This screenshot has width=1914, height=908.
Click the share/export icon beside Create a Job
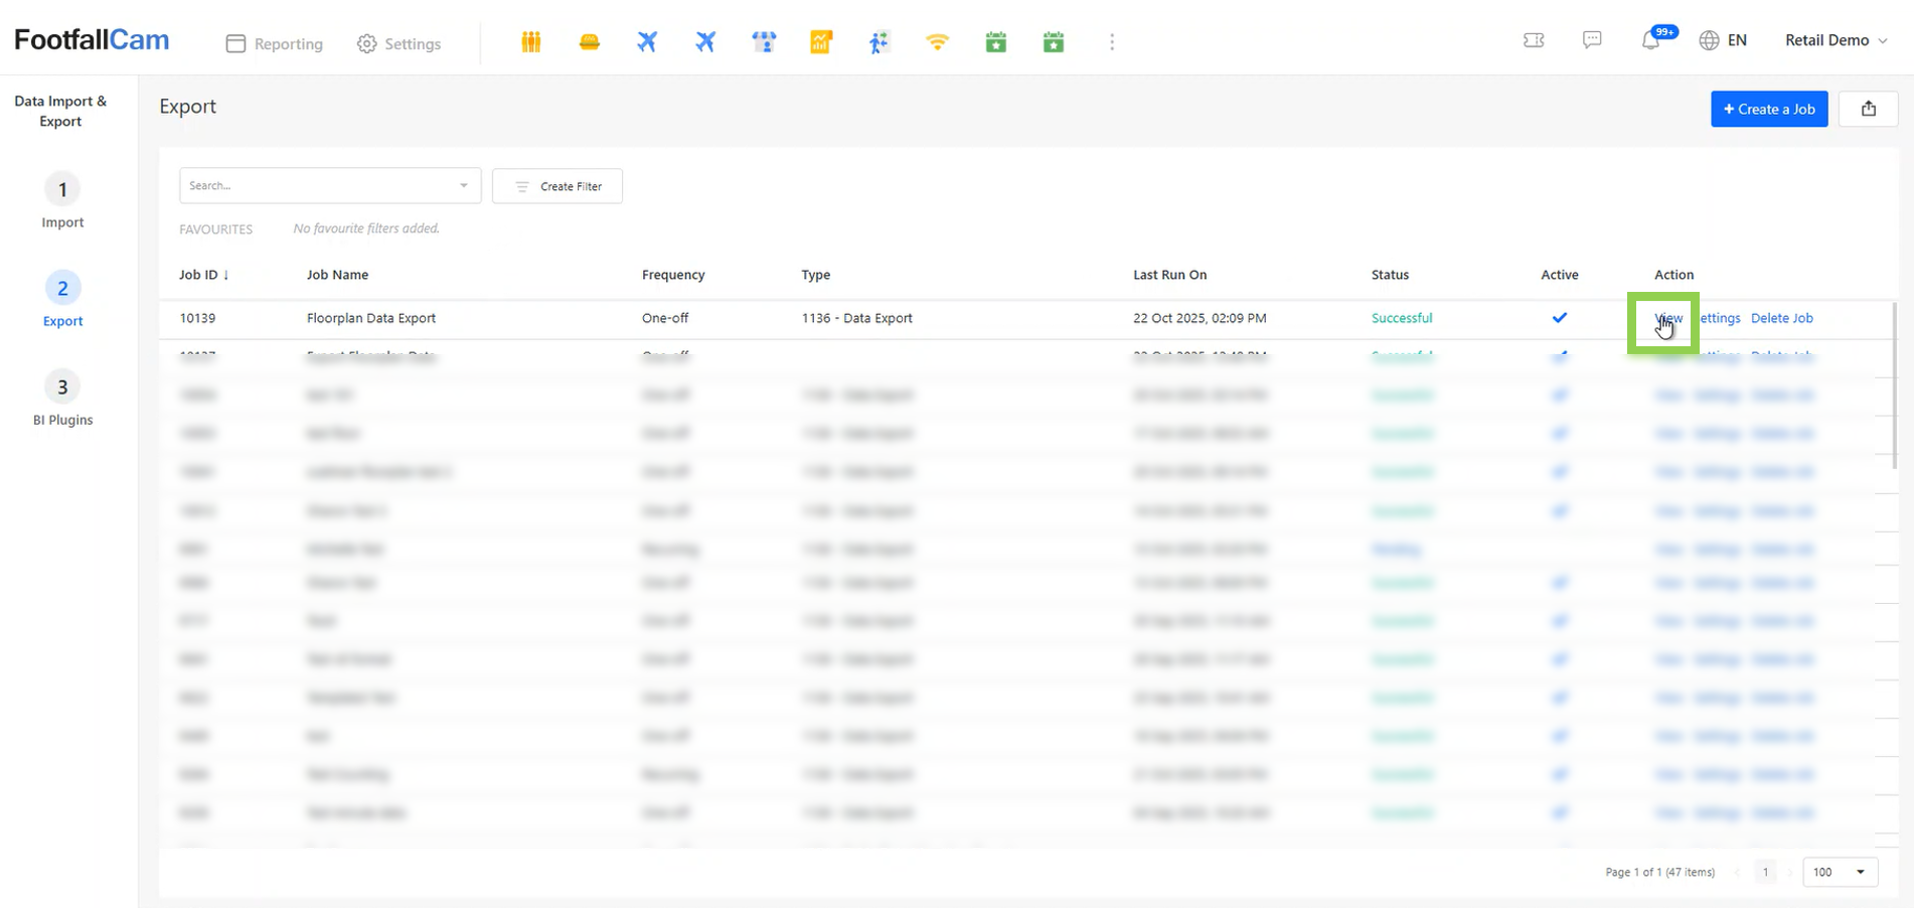1868,109
